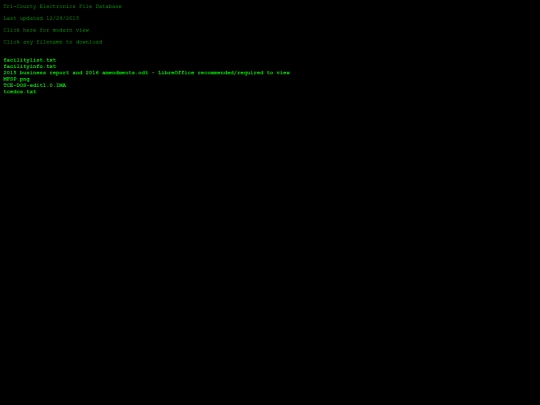The height and width of the screenshot is (405, 540).
Task: Switch to modern view via Click here link
Action: (46, 30)
